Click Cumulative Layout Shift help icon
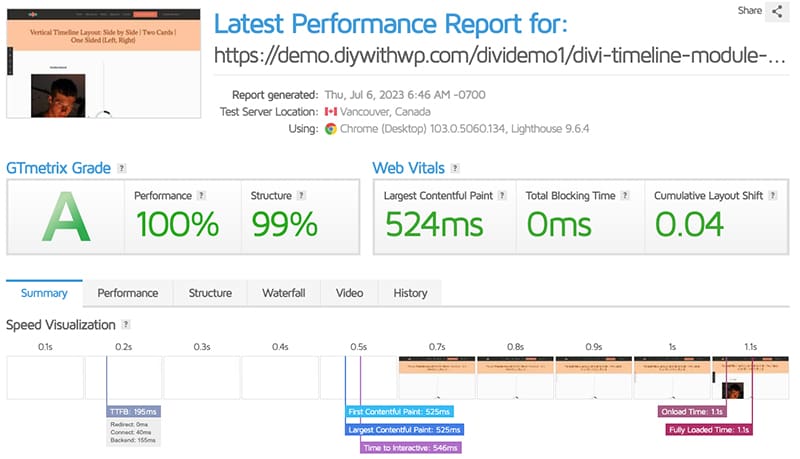Screen dimensions: 800x459 tap(772, 195)
